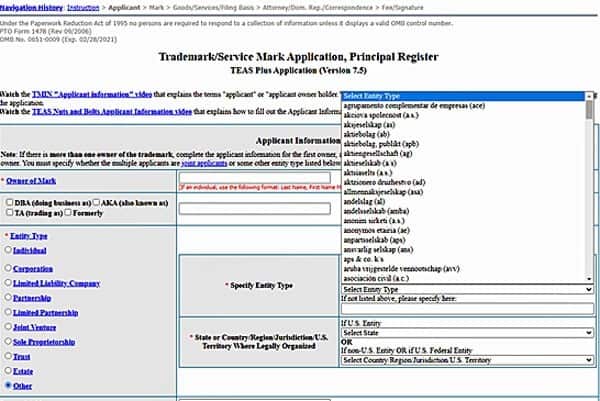The image size is (600, 401).
Task: Click the entity list scrollbar thumb
Action: pos(590,110)
